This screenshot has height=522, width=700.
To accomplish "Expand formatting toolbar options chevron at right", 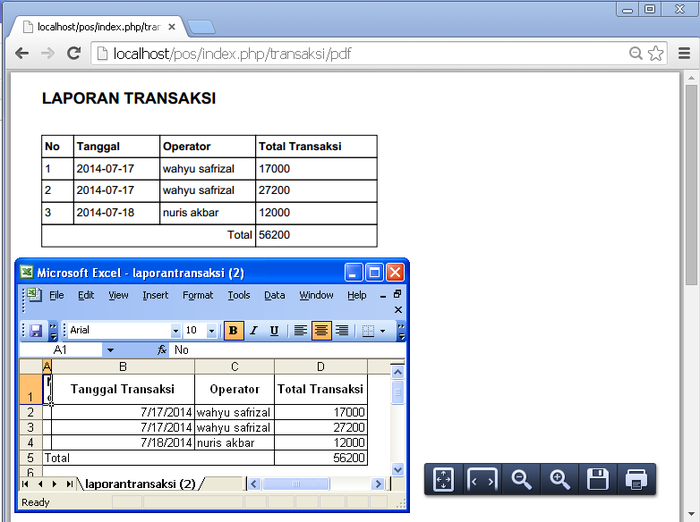I will 401,331.
